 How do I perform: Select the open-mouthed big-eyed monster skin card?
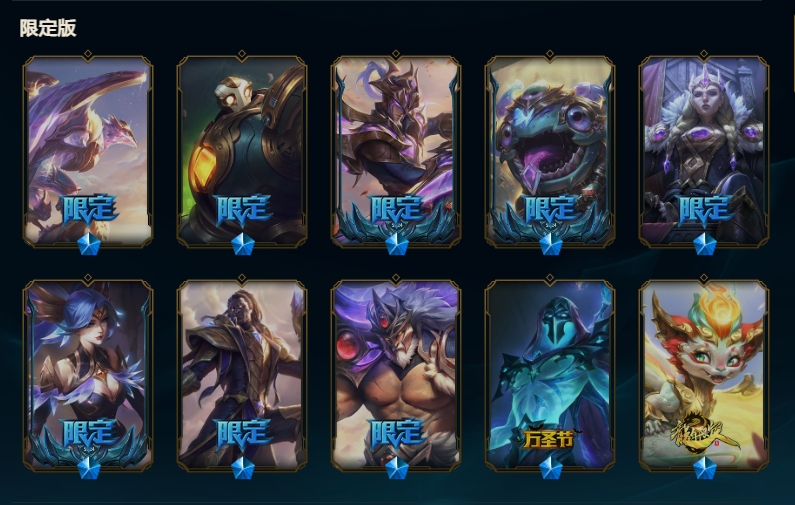(x=550, y=151)
